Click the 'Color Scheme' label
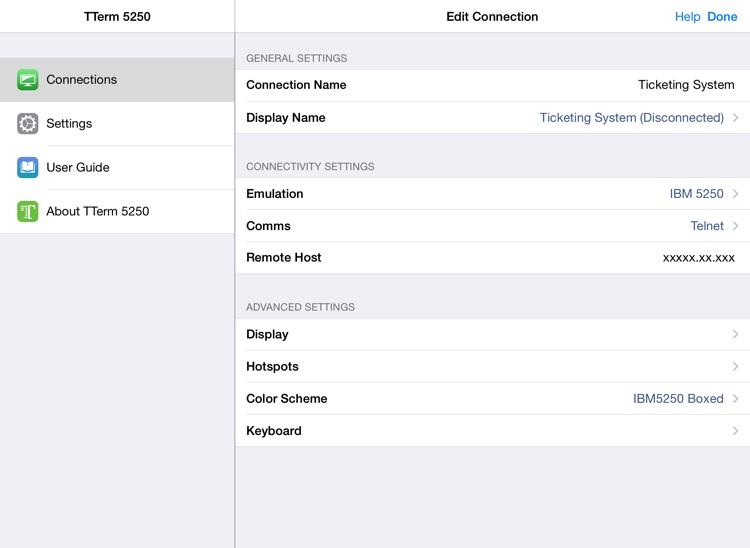The image size is (750, 548). [287, 398]
